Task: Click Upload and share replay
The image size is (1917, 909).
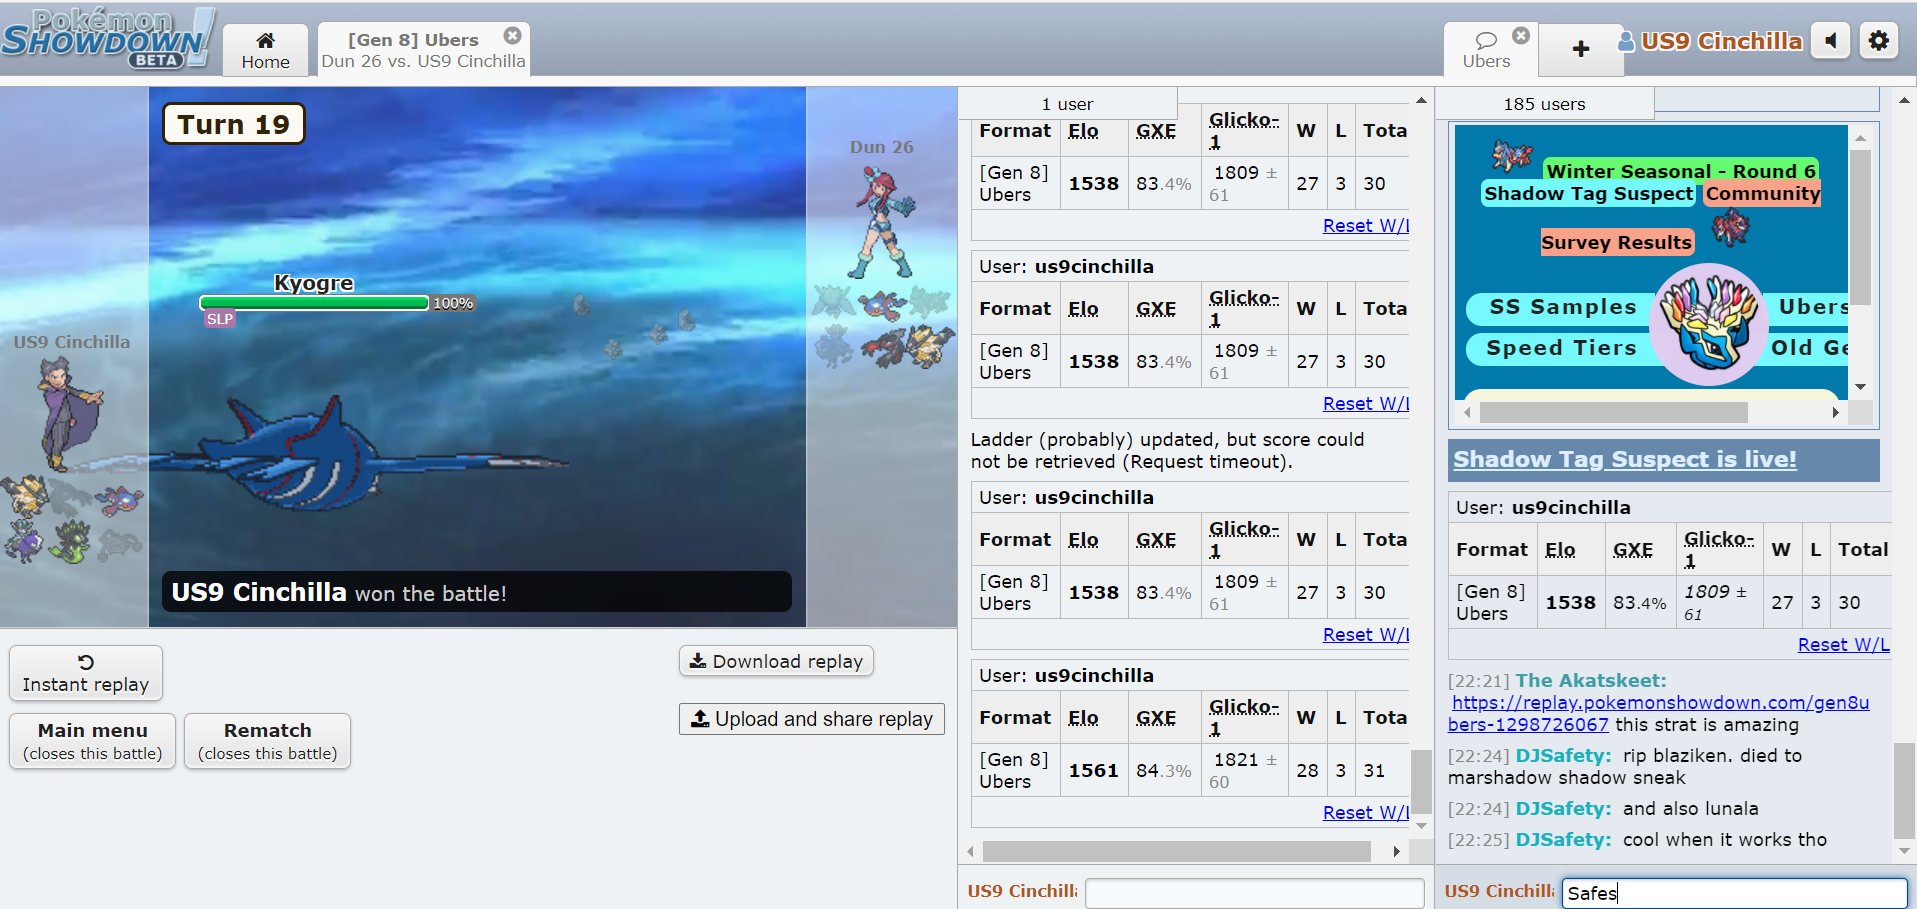Action: click(x=811, y=719)
